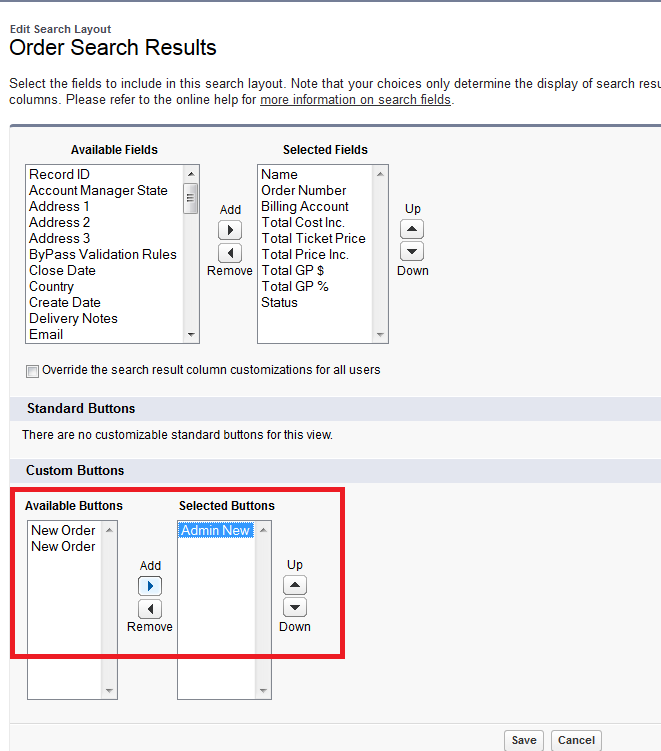661x751 pixels.
Task: Select first New Order in Available Buttons
Action: pyautogui.click(x=65, y=531)
